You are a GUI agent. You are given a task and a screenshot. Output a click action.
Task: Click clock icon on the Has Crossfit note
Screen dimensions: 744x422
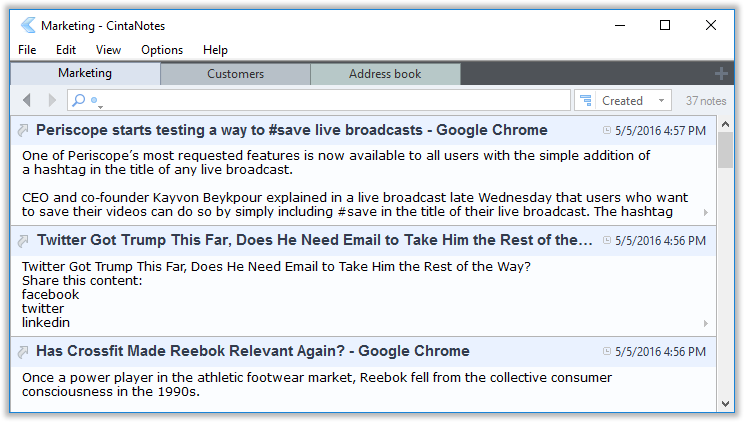(607, 351)
